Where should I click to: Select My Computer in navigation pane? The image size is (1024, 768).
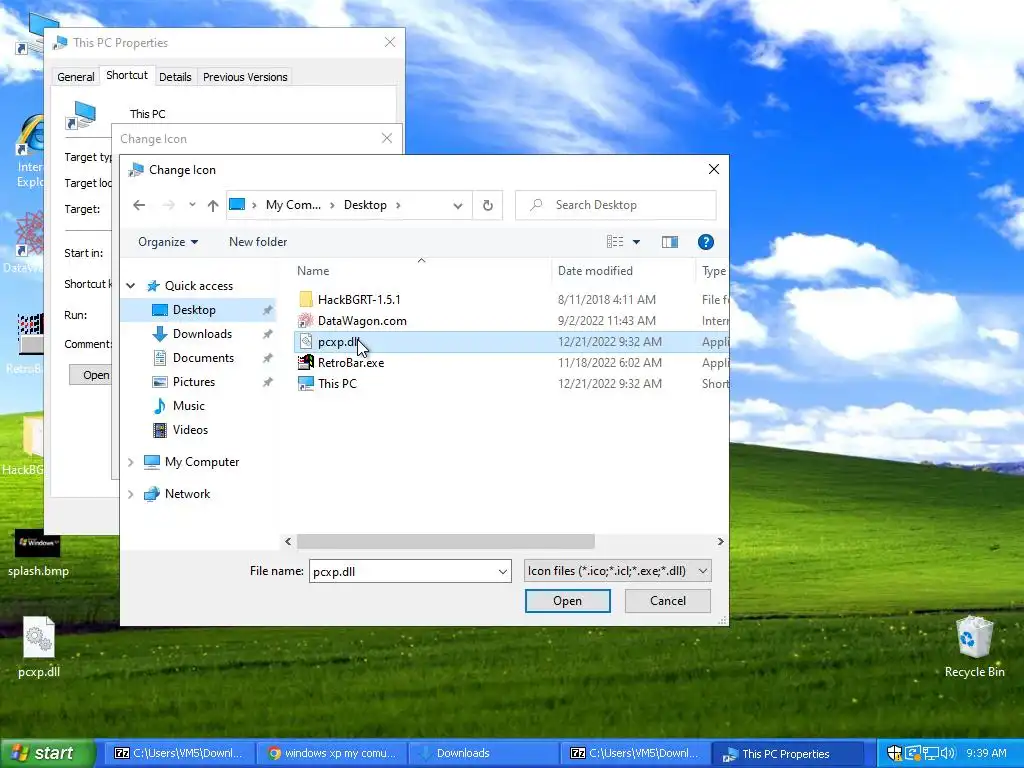(x=202, y=462)
